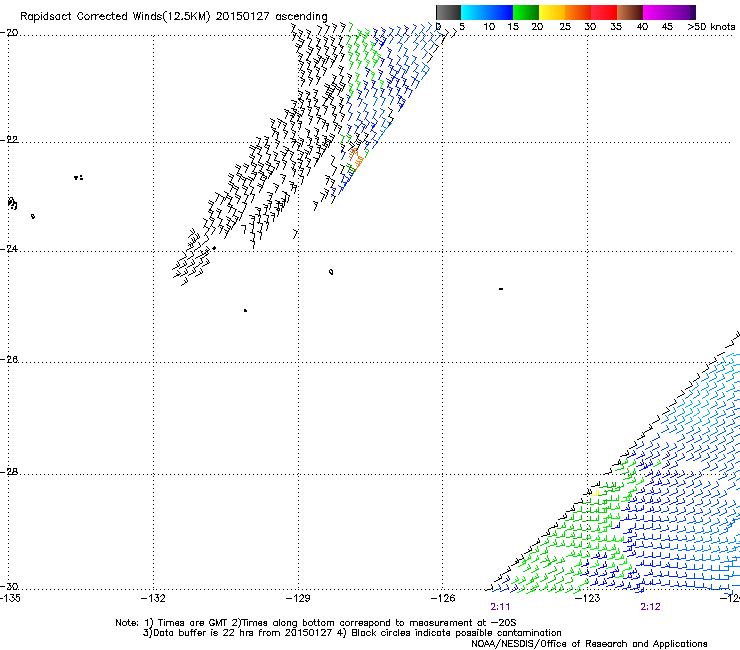Screen dimensions: 740x650
Task: Select the red 30-35 knots color swatch
Action: point(604,12)
